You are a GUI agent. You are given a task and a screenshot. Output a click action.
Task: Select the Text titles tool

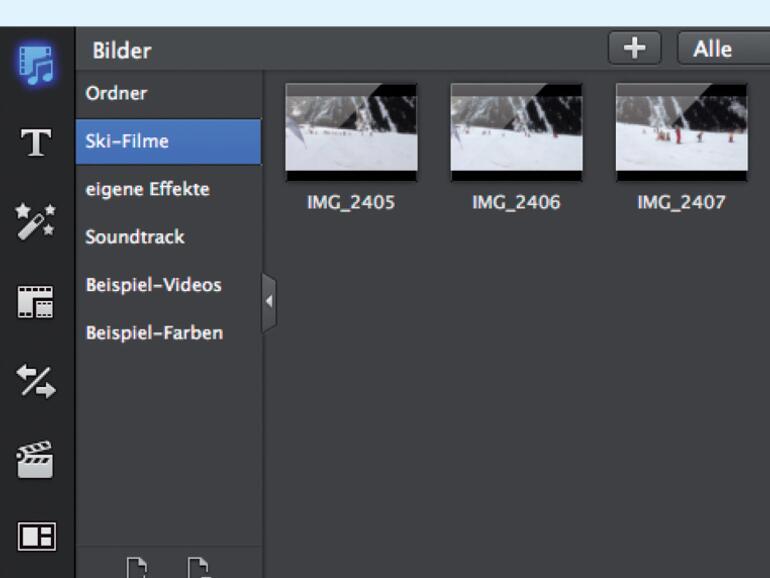coord(36,142)
